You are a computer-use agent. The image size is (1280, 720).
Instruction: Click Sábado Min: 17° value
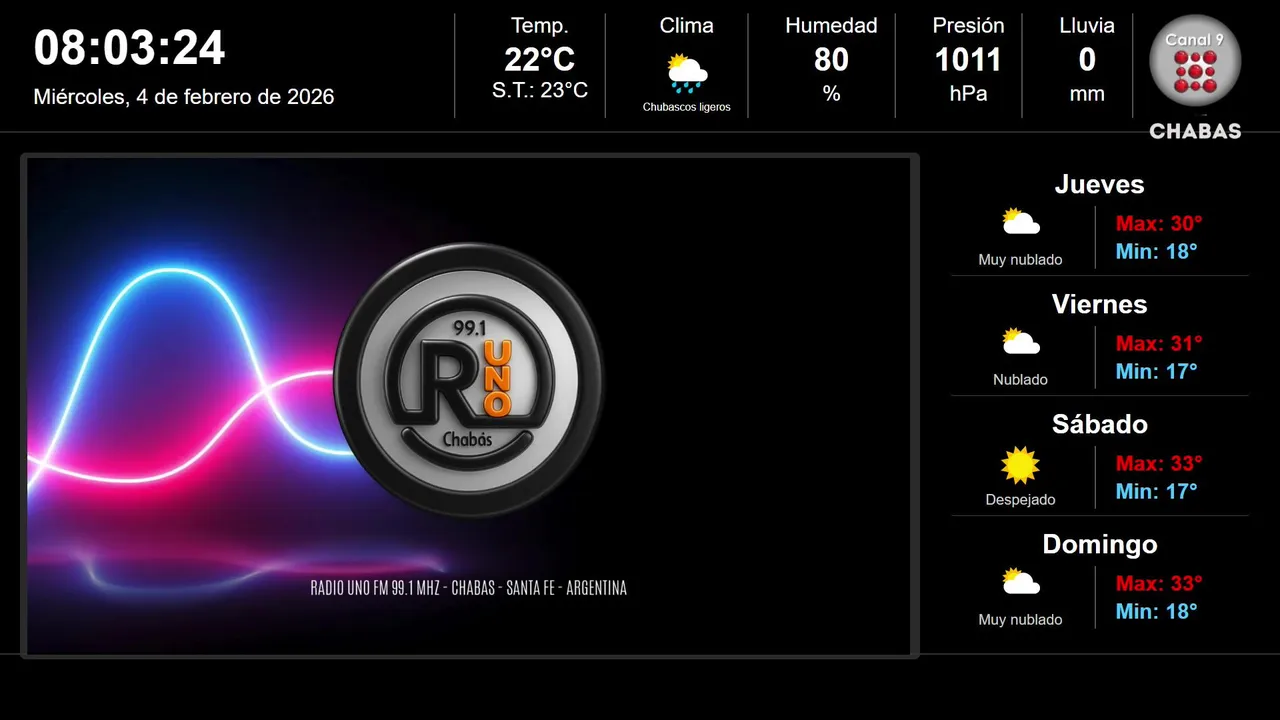(x=1157, y=491)
